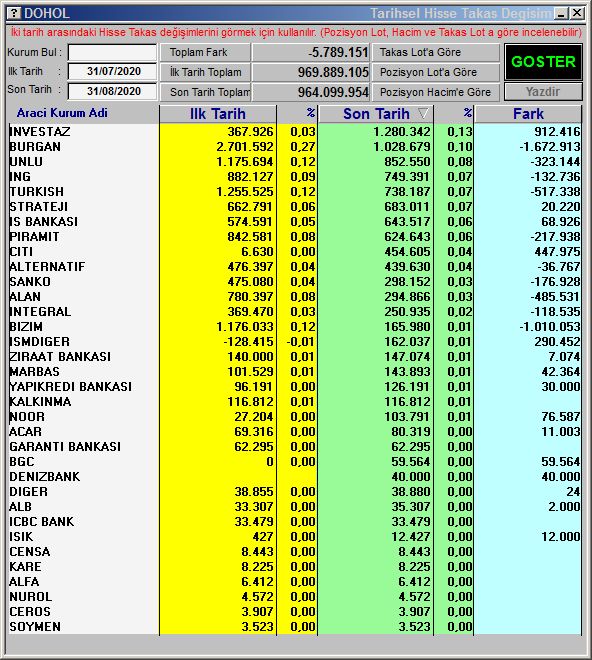Sort by Son Tarih column header
This screenshot has height=660, width=592.
pos(376,114)
